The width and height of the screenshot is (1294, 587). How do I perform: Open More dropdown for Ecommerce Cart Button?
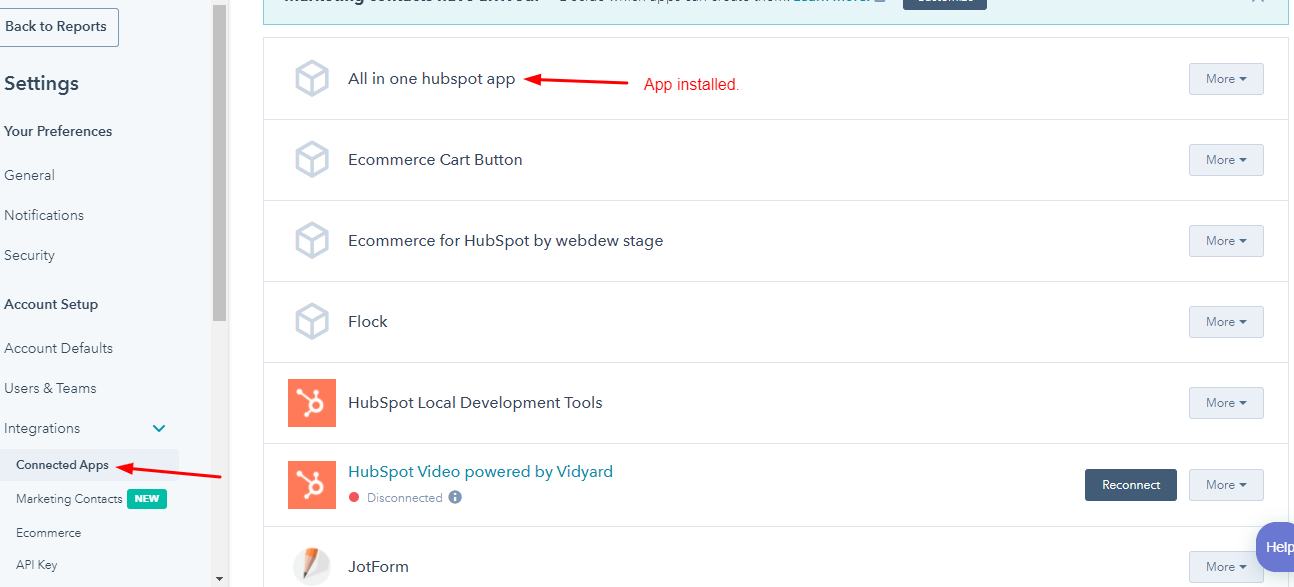[1226, 160]
